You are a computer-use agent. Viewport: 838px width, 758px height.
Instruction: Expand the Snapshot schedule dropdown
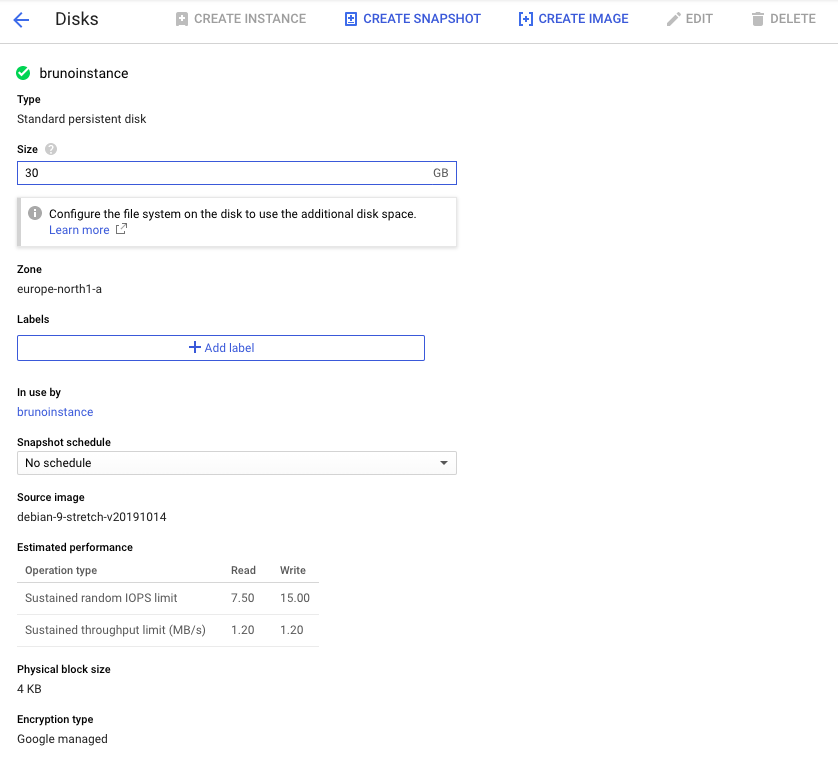[237, 463]
